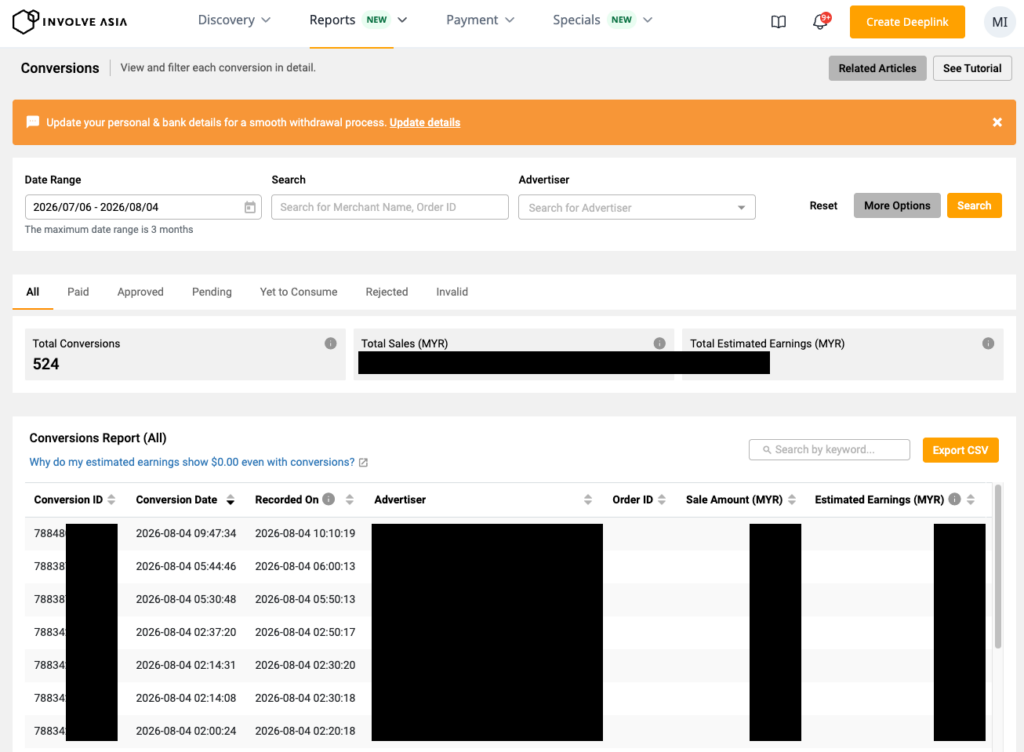Focus the Search by keyword field
1024x752 pixels.
pyautogui.click(x=829, y=450)
